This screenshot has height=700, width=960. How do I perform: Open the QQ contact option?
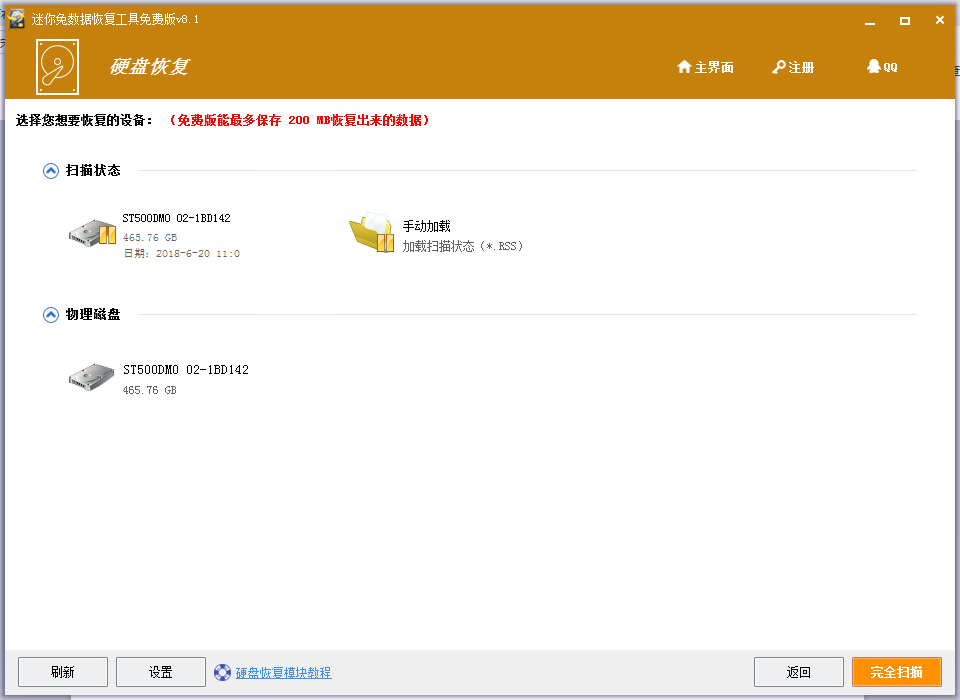pyautogui.click(x=882, y=67)
